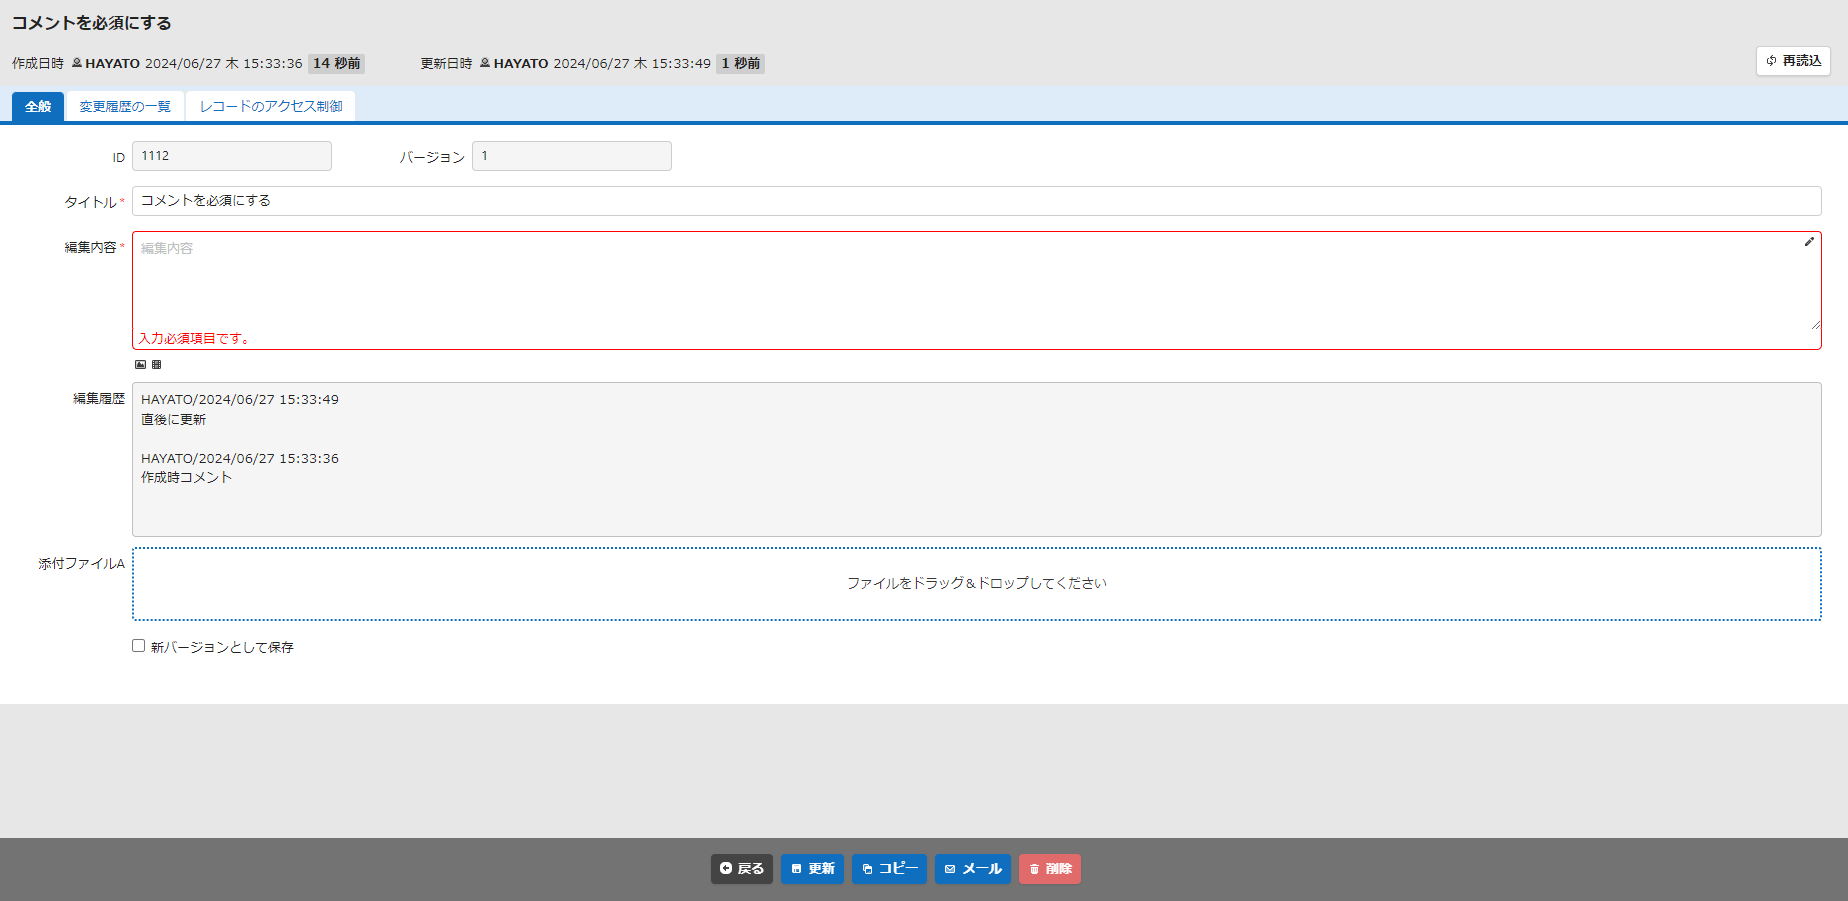Image resolution: width=1848 pixels, height=901 pixels.
Task: Click the 編集履歴 history box
Action: click(x=977, y=459)
